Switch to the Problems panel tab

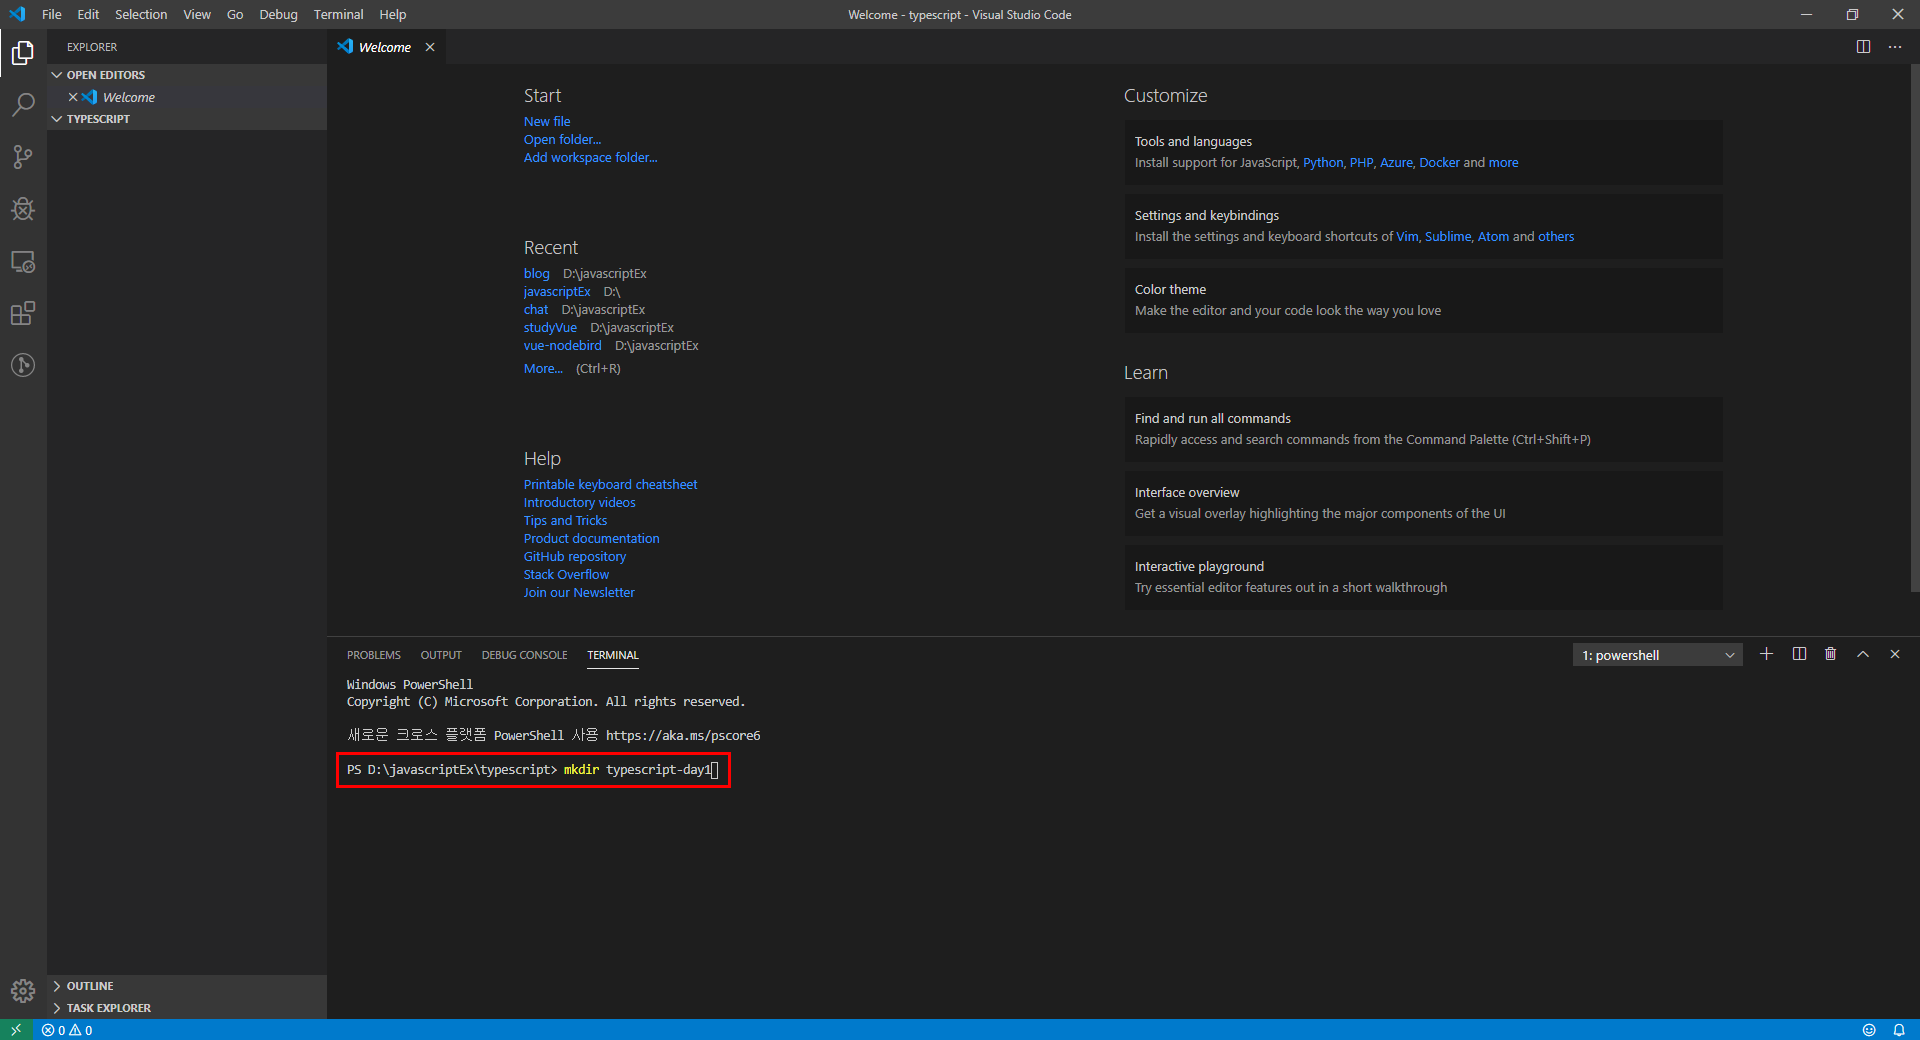(374, 655)
